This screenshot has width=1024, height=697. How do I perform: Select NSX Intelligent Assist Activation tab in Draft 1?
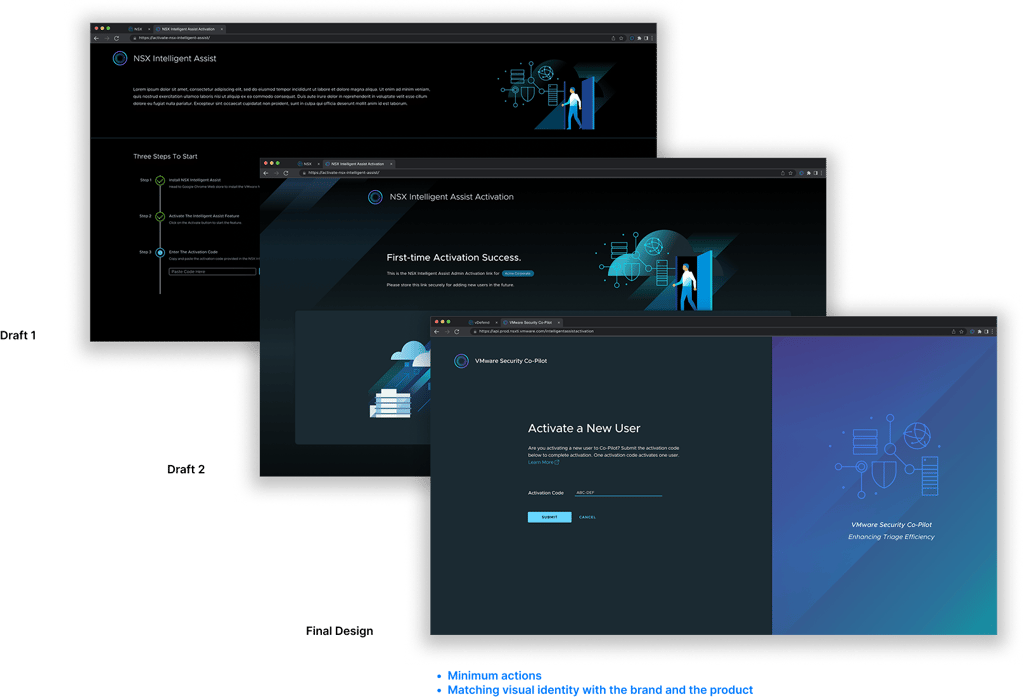[188, 29]
